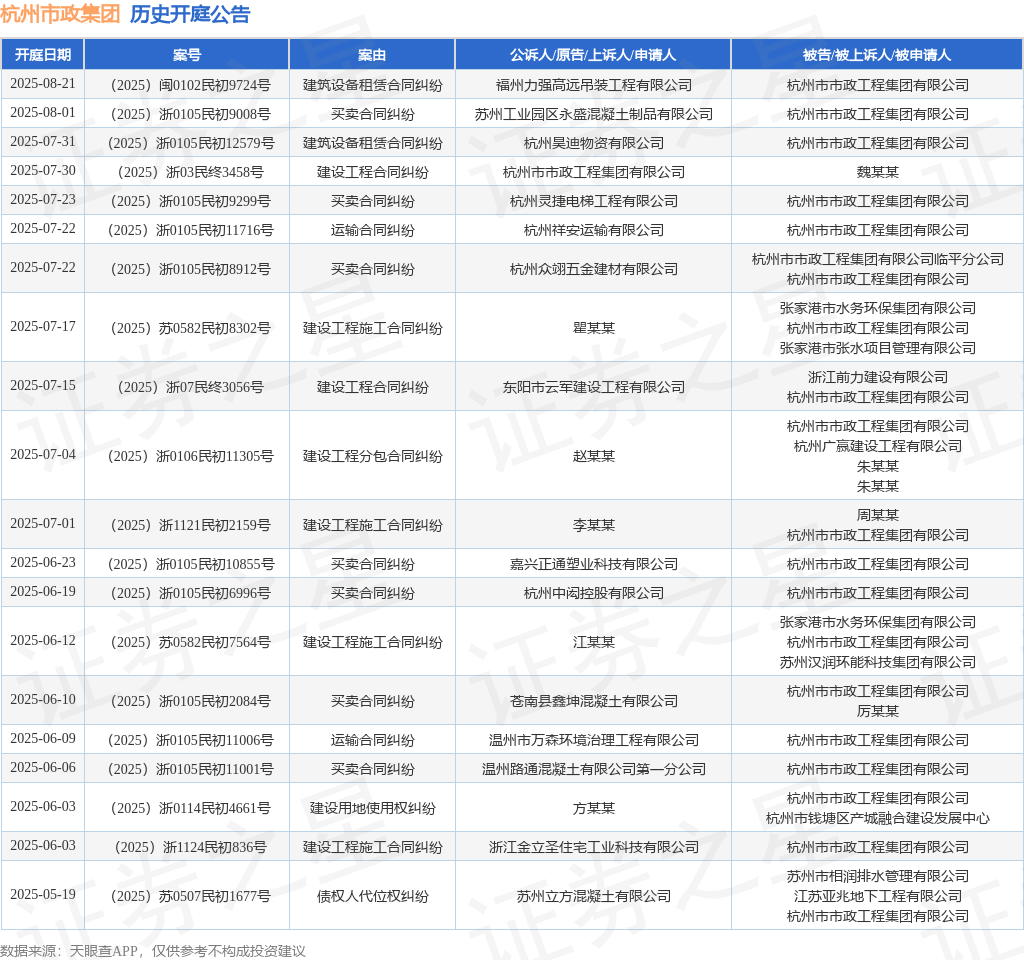Image resolution: width=1024 pixels, height=960 pixels.
Task: Click defendant 杭州广赢建设工程有限公司
Action: coord(878,446)
